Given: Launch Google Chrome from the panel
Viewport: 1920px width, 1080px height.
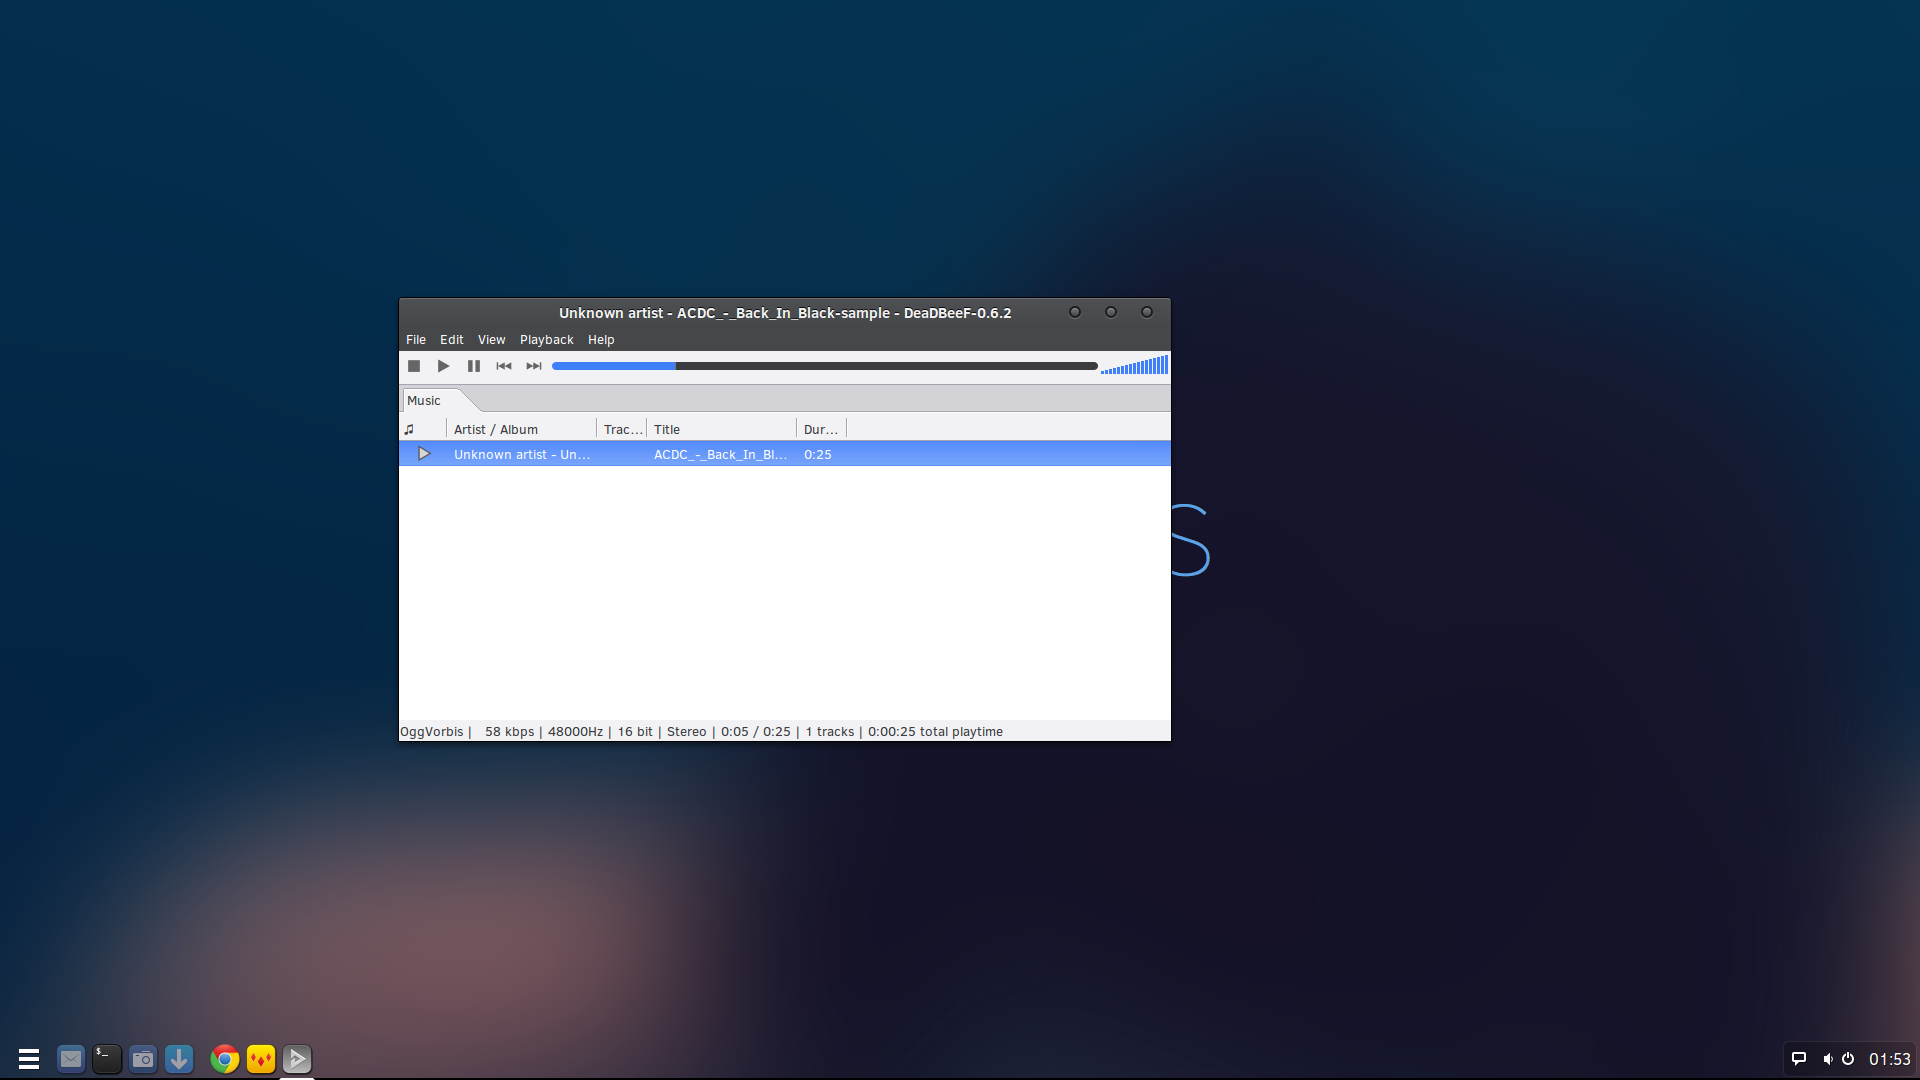Looking at the screenshot, I should [225, 1059].
